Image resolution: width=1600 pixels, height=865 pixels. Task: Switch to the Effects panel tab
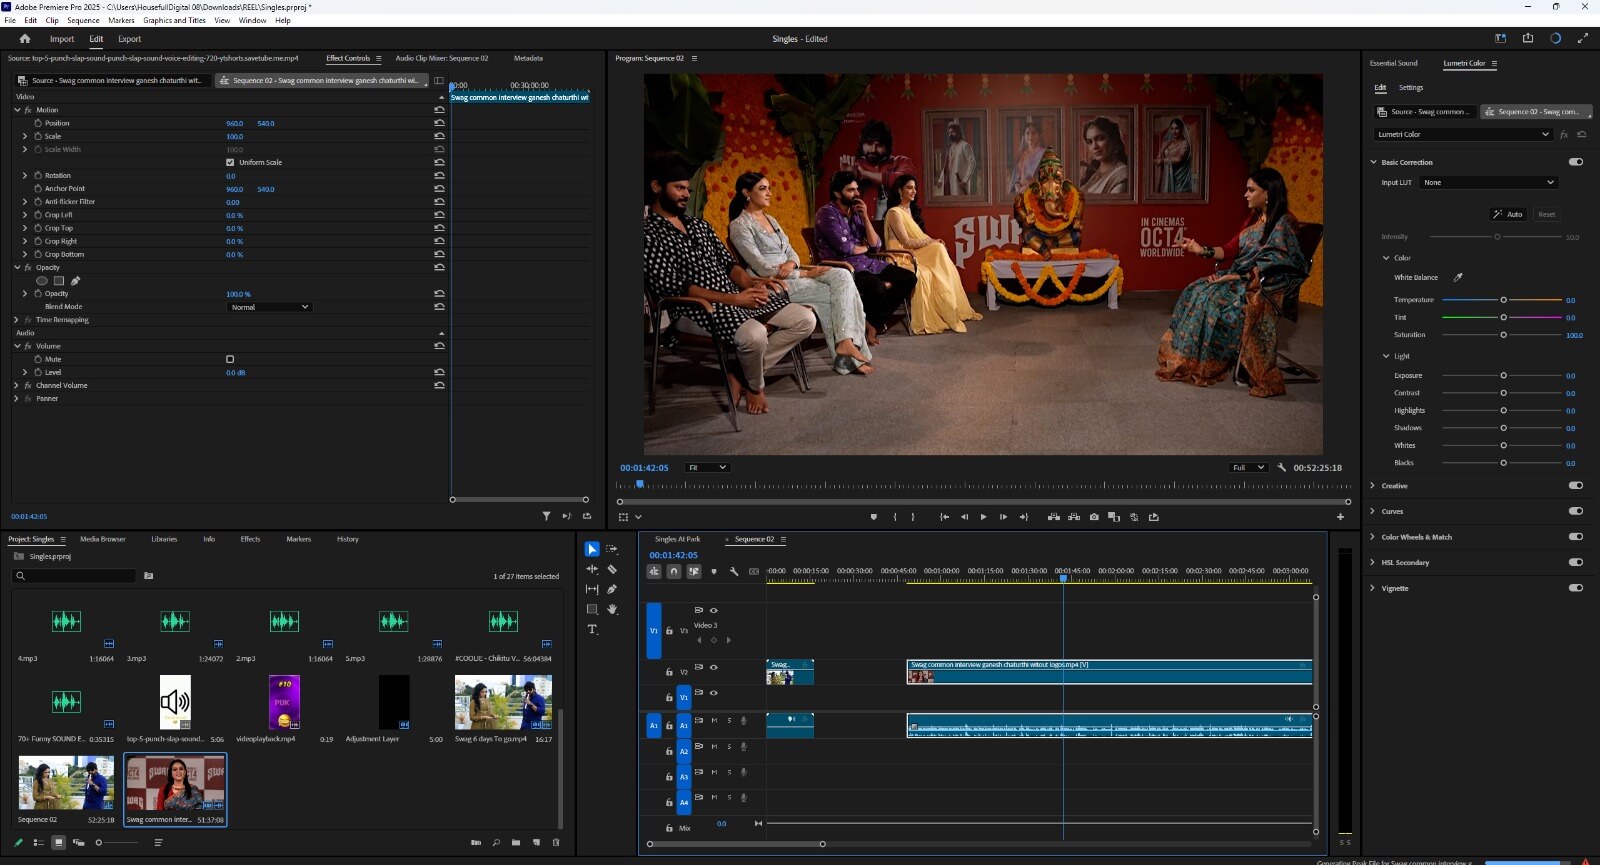point(250,539)
